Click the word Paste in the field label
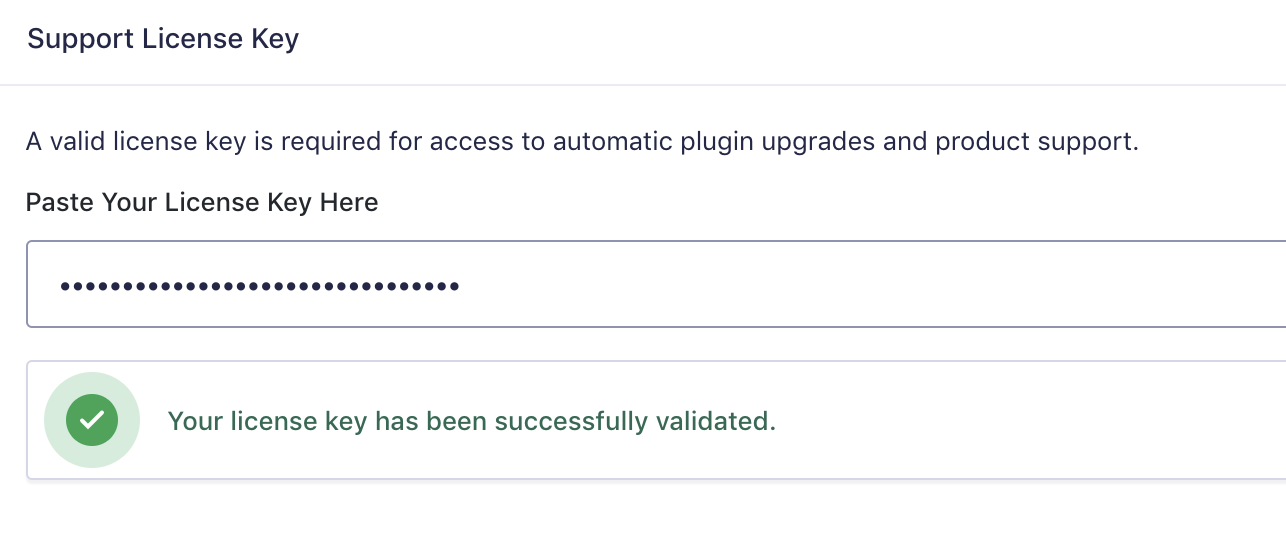The height and width of the screenshot is (540, 1286). [x=60, y=203]
